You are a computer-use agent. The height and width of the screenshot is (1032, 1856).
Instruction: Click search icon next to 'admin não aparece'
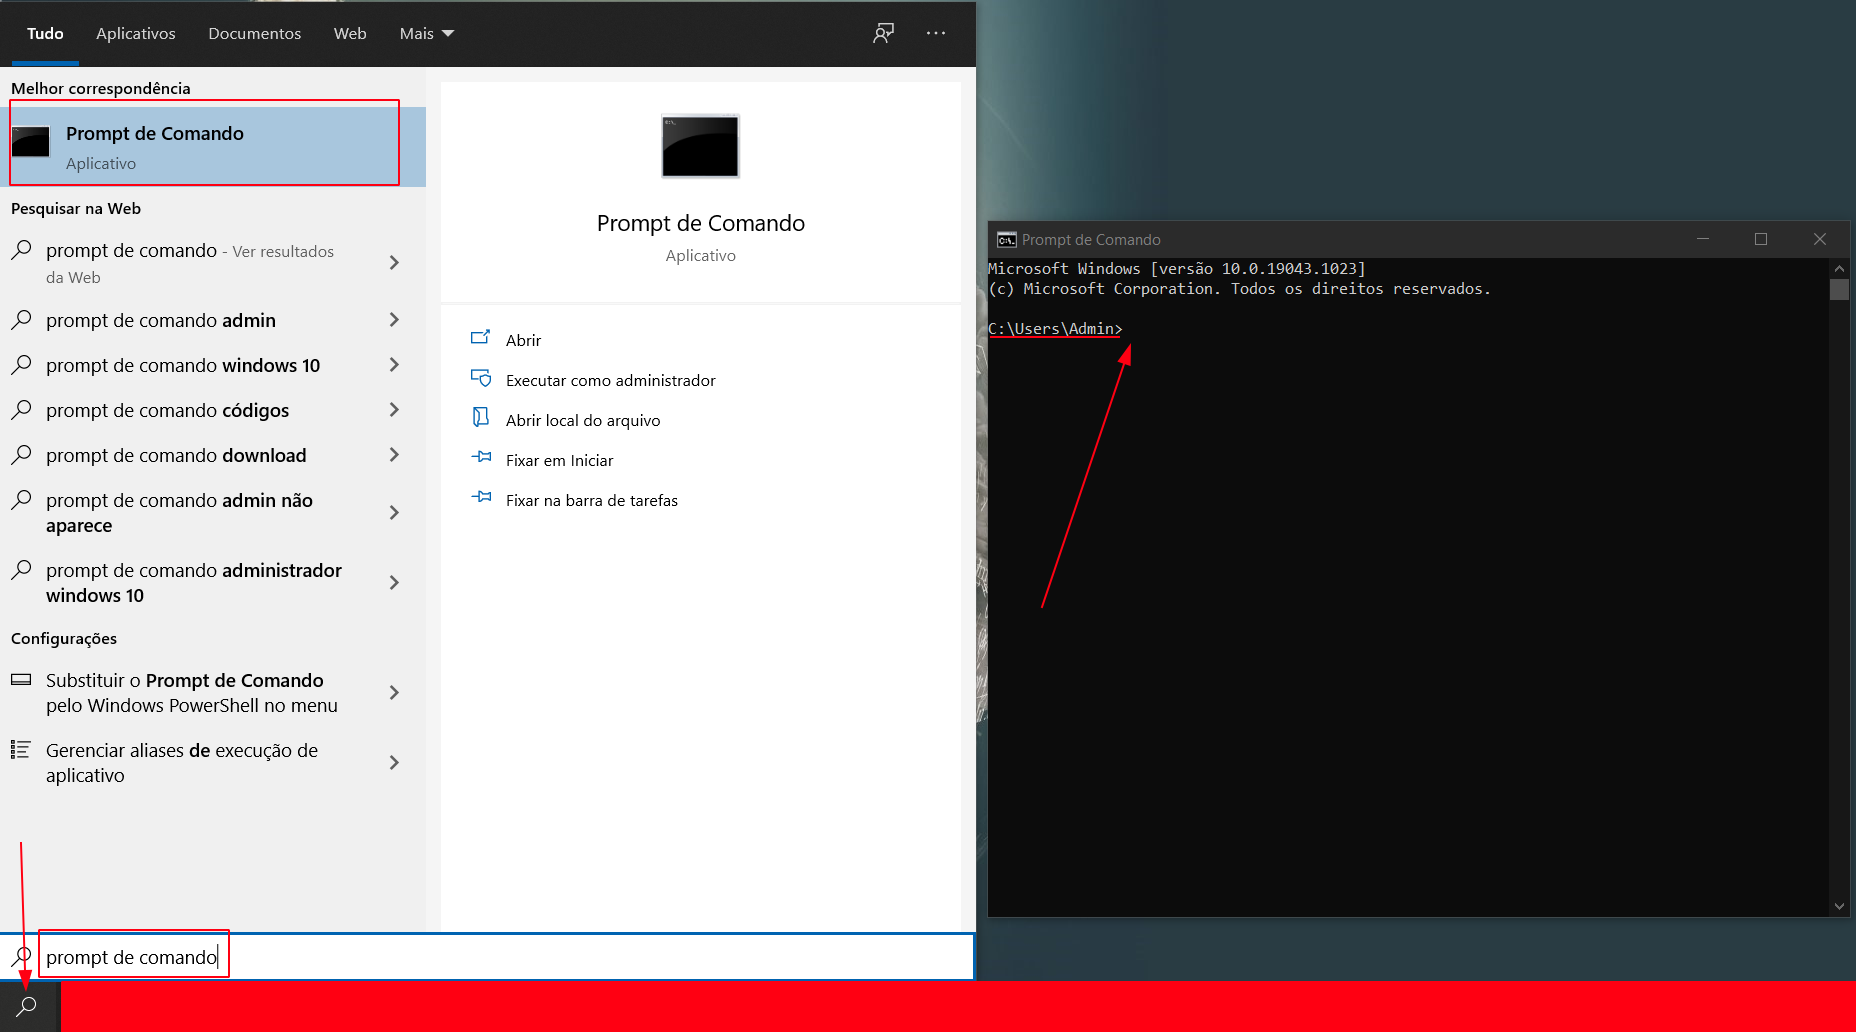(21, 500)
